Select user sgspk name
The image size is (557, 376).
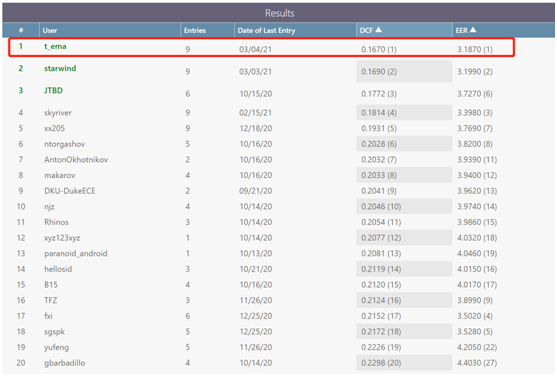coord(54,332)
